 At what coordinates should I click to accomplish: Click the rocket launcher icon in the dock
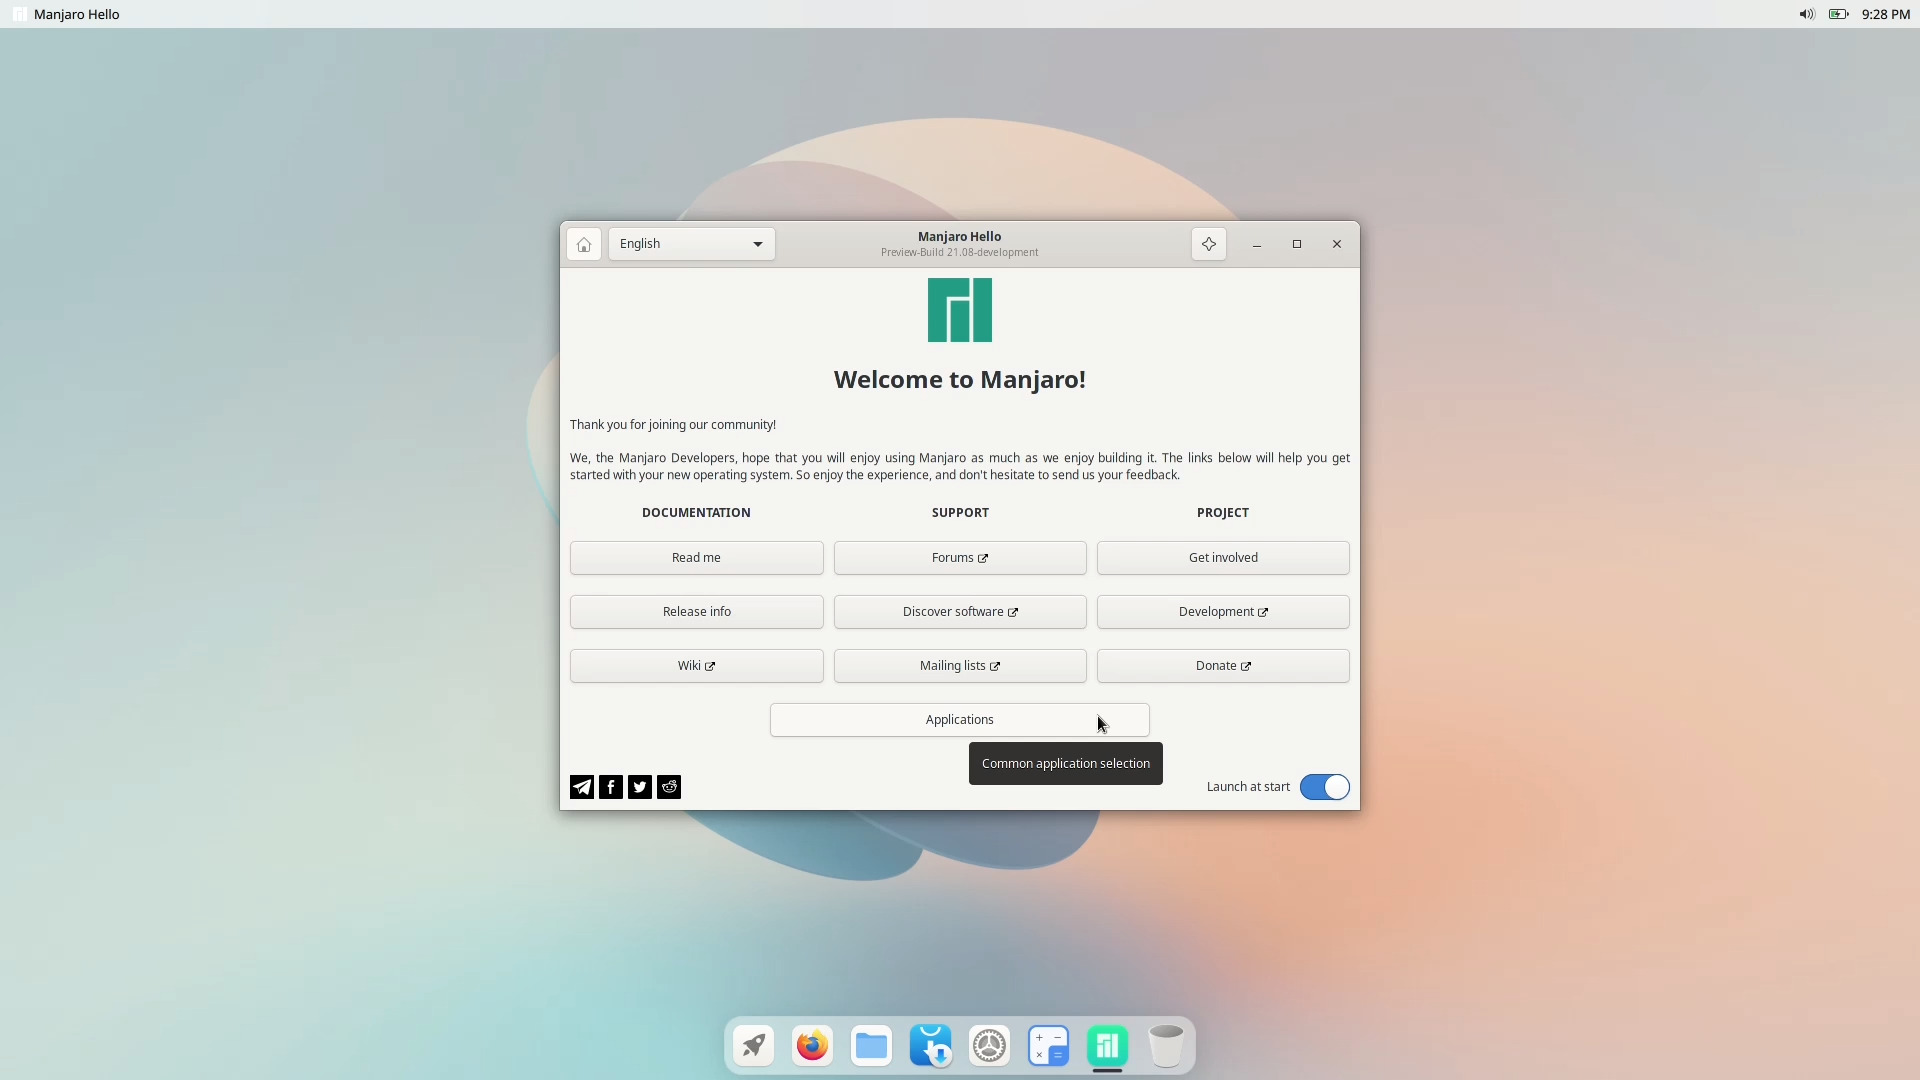pyautogui.click(x=752, y=1045)
